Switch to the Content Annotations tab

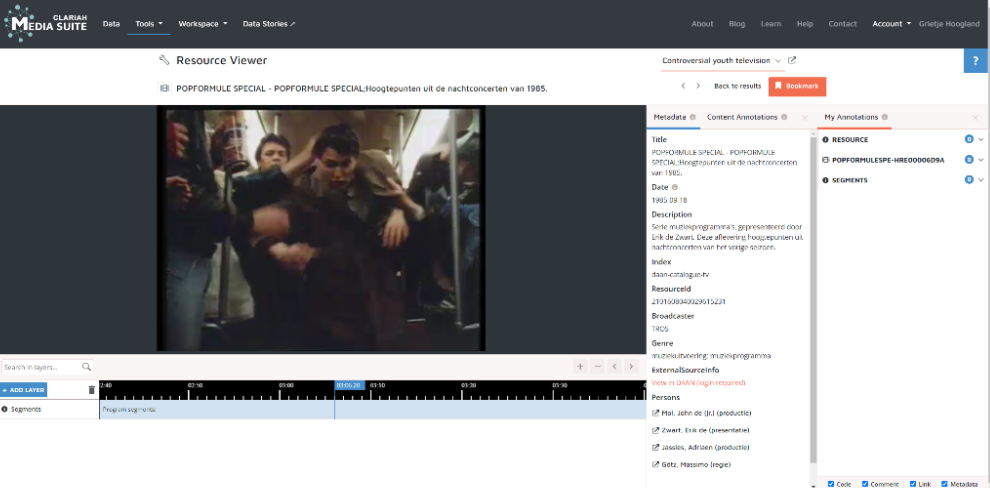point(742,117)
